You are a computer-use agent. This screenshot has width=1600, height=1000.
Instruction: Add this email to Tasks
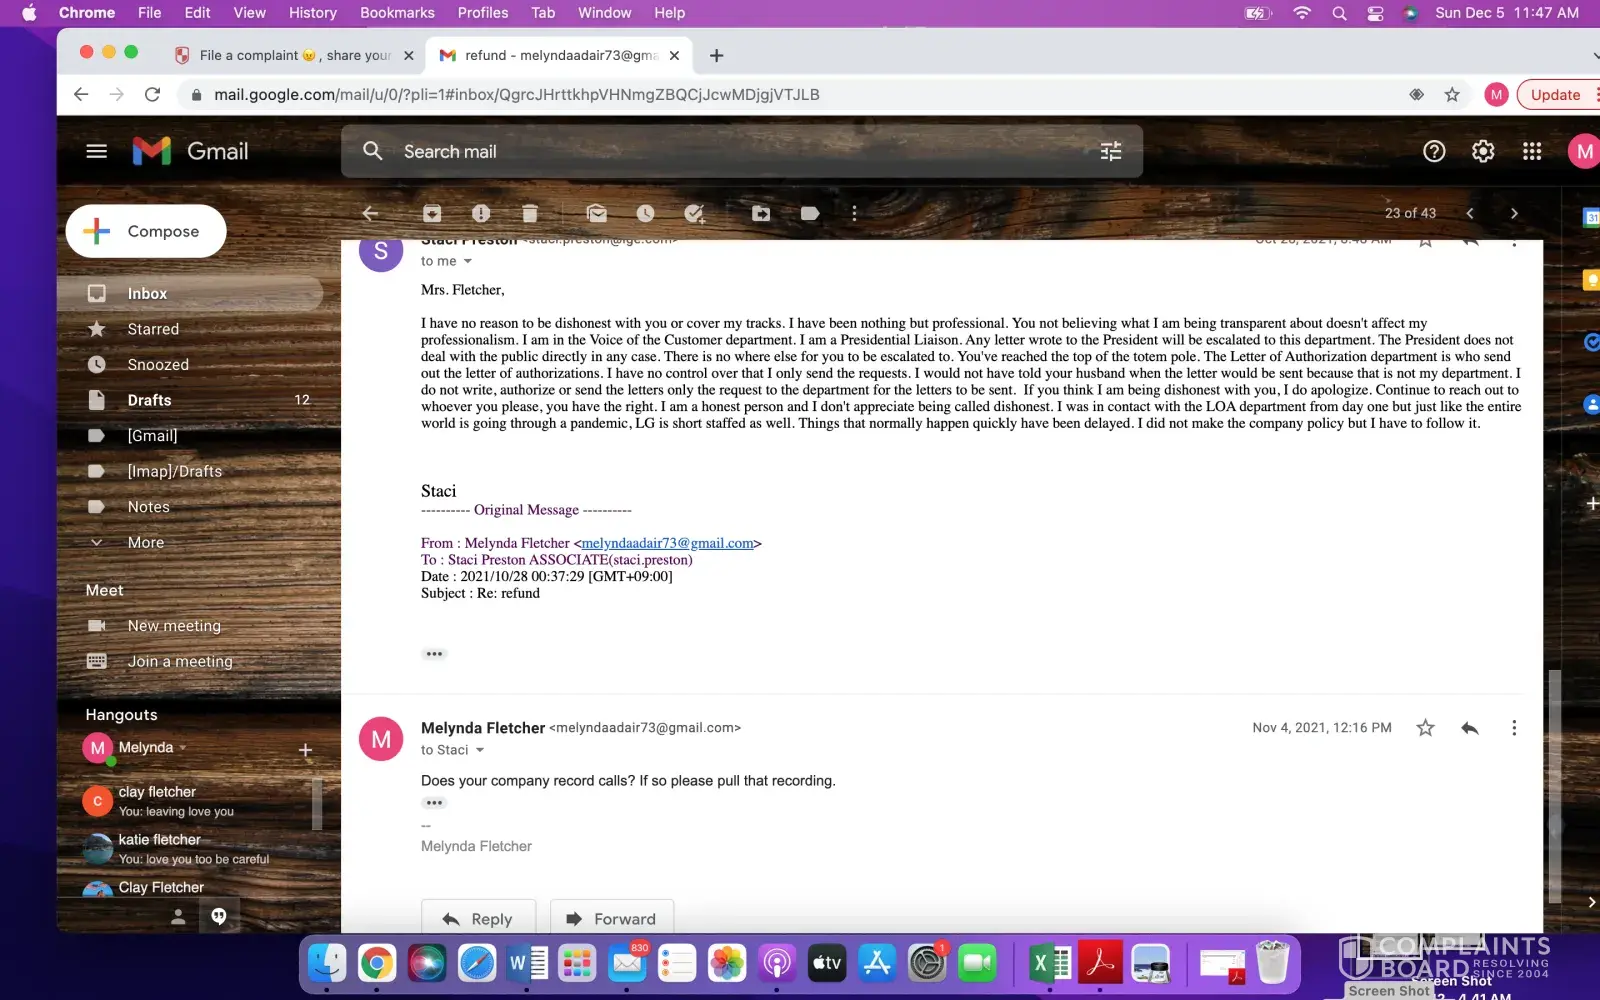pos(695,213)
